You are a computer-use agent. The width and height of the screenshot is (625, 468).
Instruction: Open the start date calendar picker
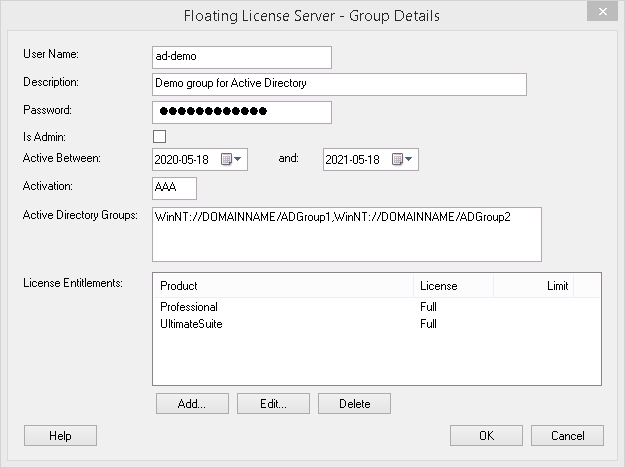232,159
